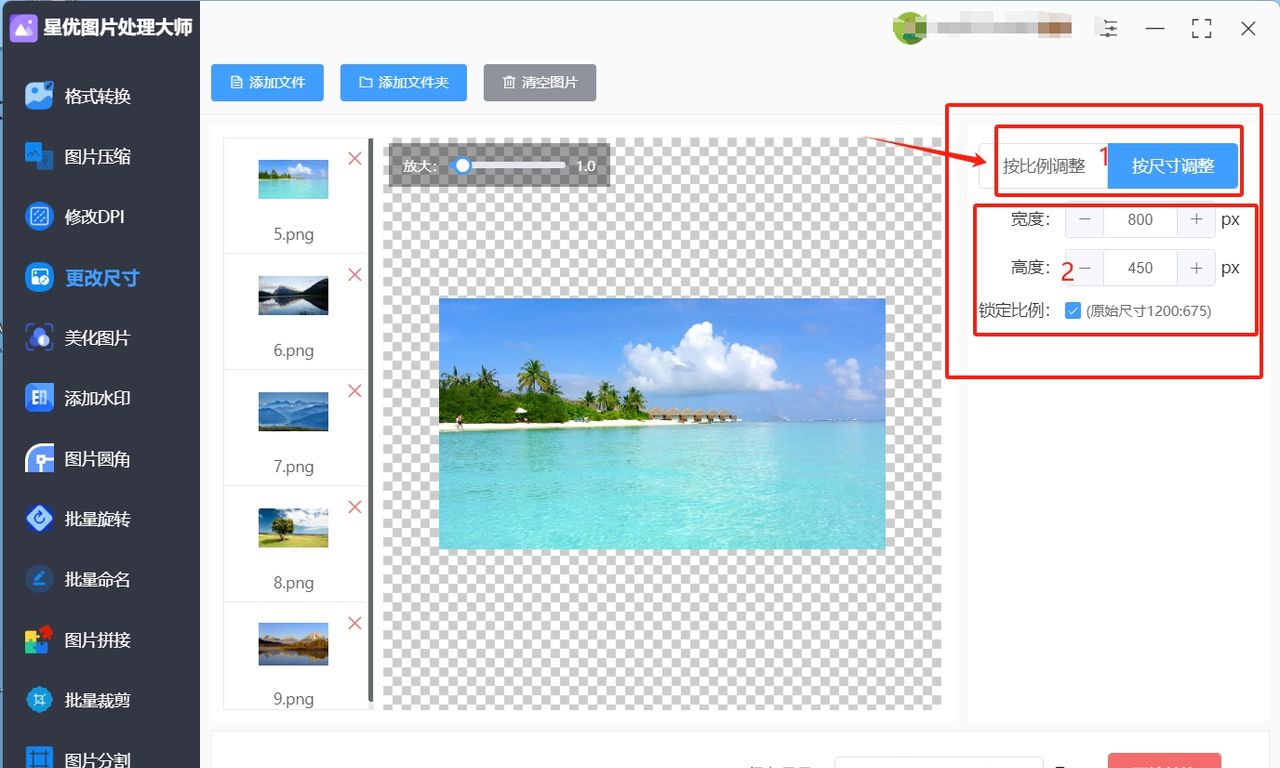Switch to 按尺寸调整 tab
1280x768 pixels.
[1173, 166]
